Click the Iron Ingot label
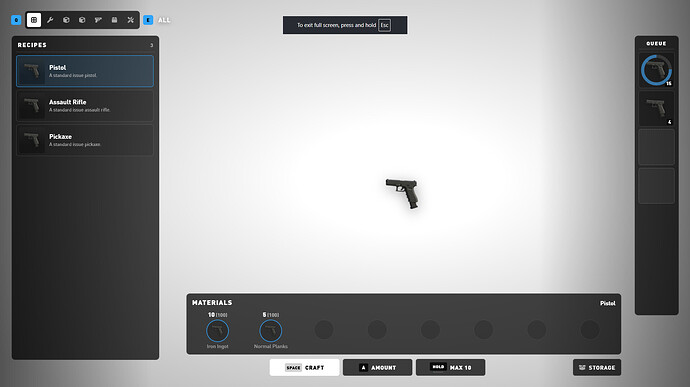Image resolution: width=690 pixels, height=387 pixels. click(x=217, y=346)
